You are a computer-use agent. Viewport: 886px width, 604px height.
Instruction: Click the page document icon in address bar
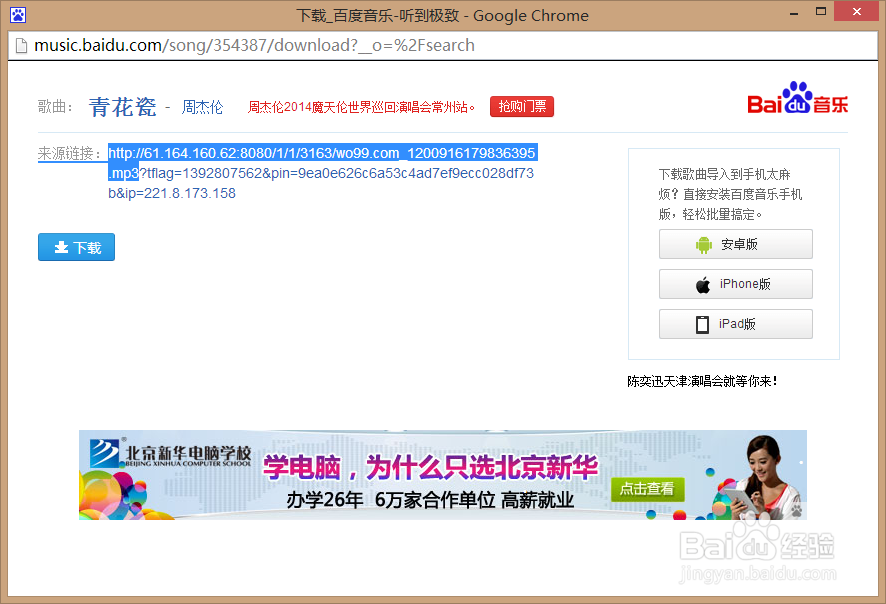pos(21,46)
